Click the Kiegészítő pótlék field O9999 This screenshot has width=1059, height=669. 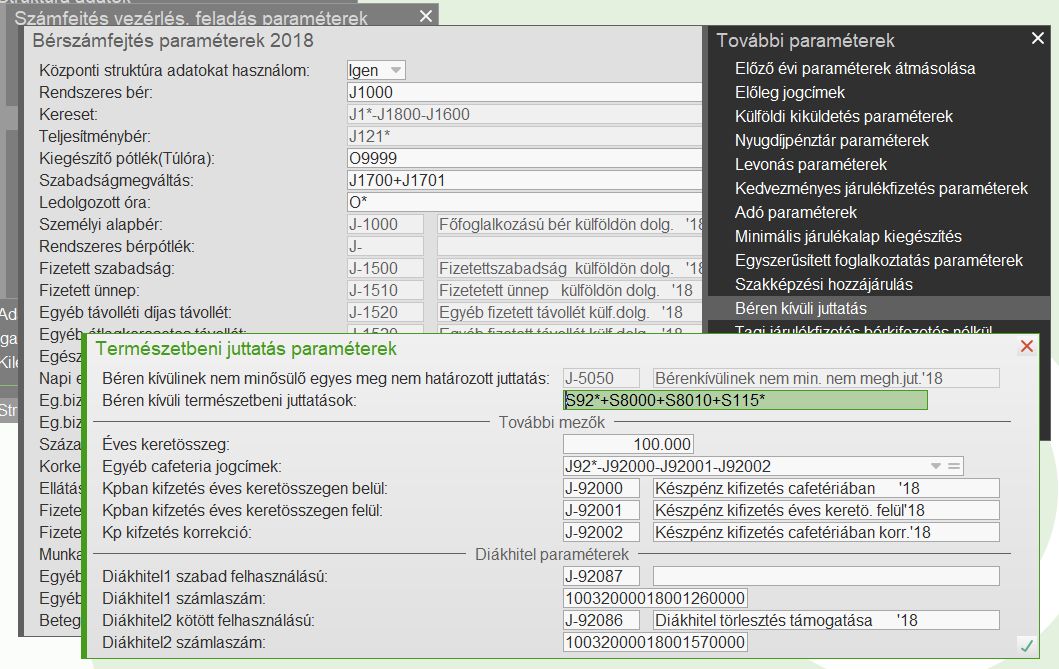pos(524,158)
